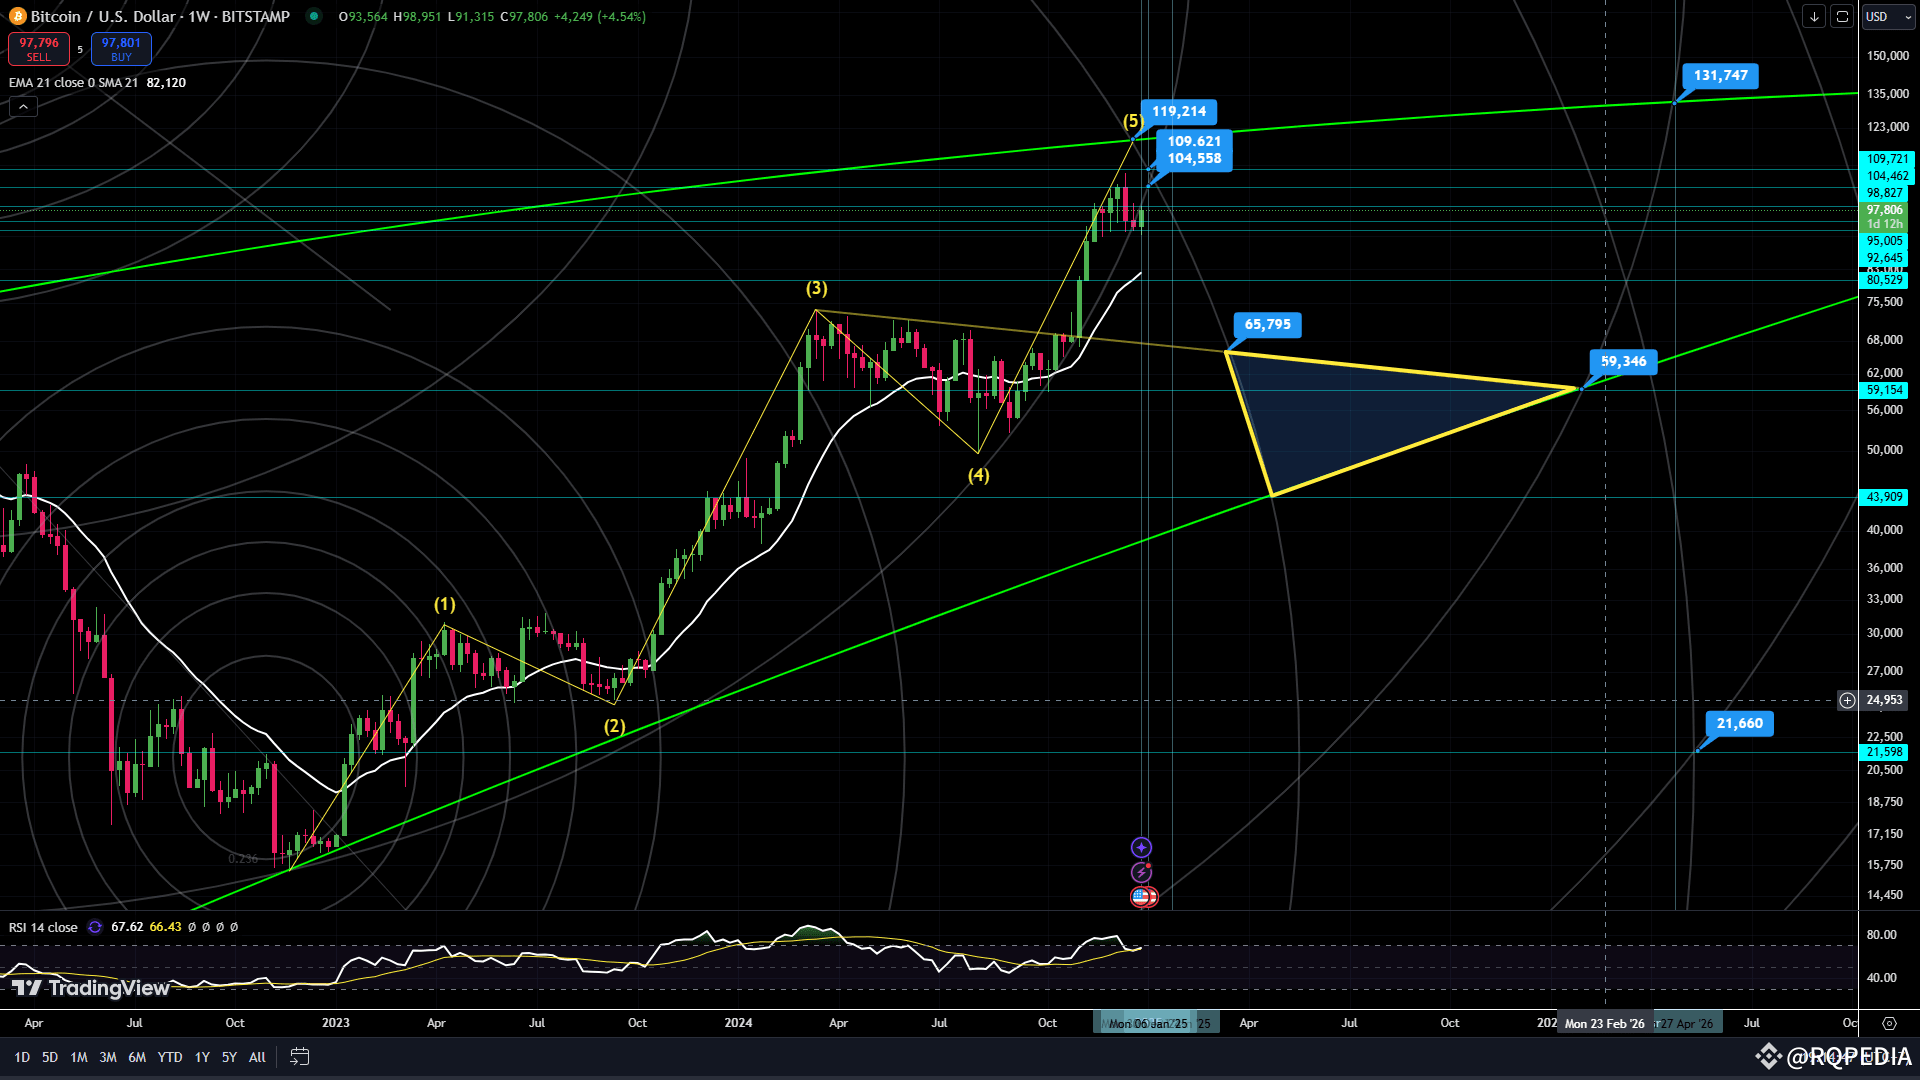Click the 21,598 price axis tag
The image size is (1920, 1080).
pos(1884,752)
